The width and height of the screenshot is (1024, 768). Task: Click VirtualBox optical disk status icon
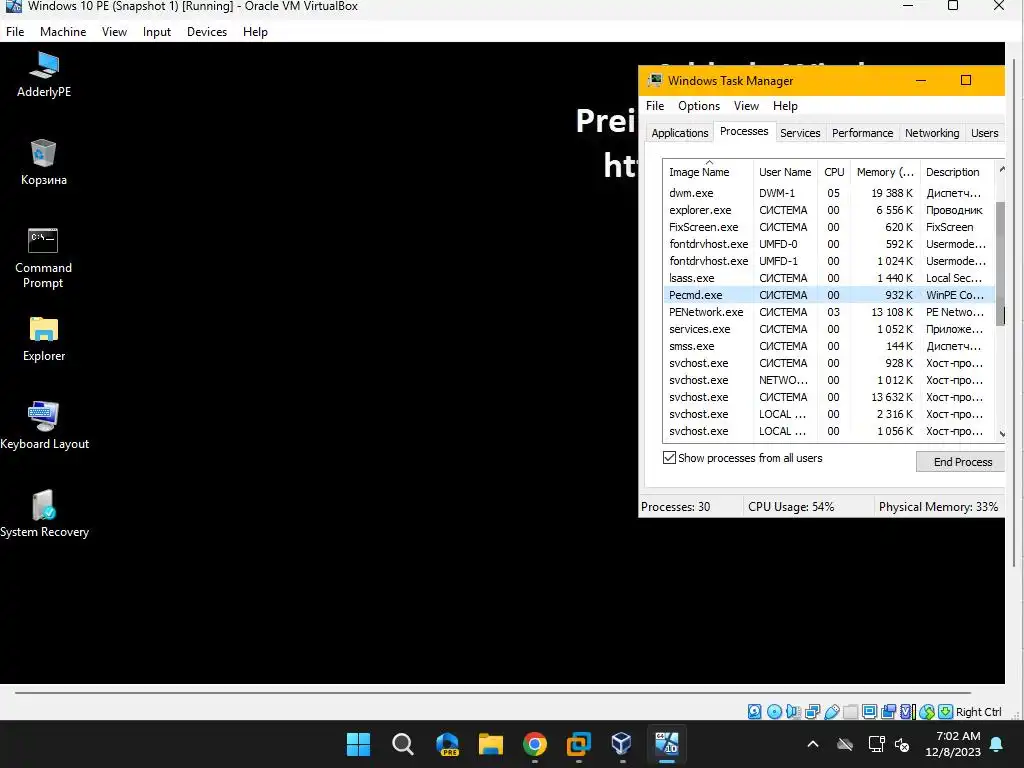click(774, 712)
